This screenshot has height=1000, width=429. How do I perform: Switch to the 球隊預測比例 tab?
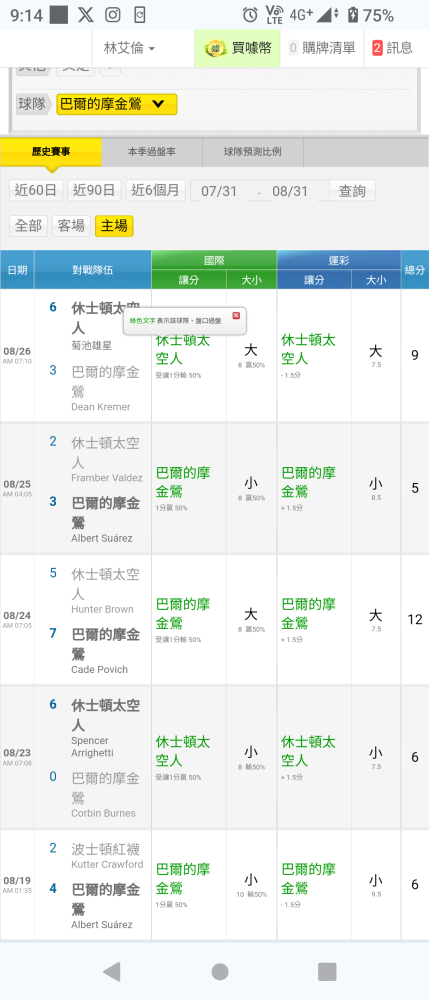coord(252,152)
